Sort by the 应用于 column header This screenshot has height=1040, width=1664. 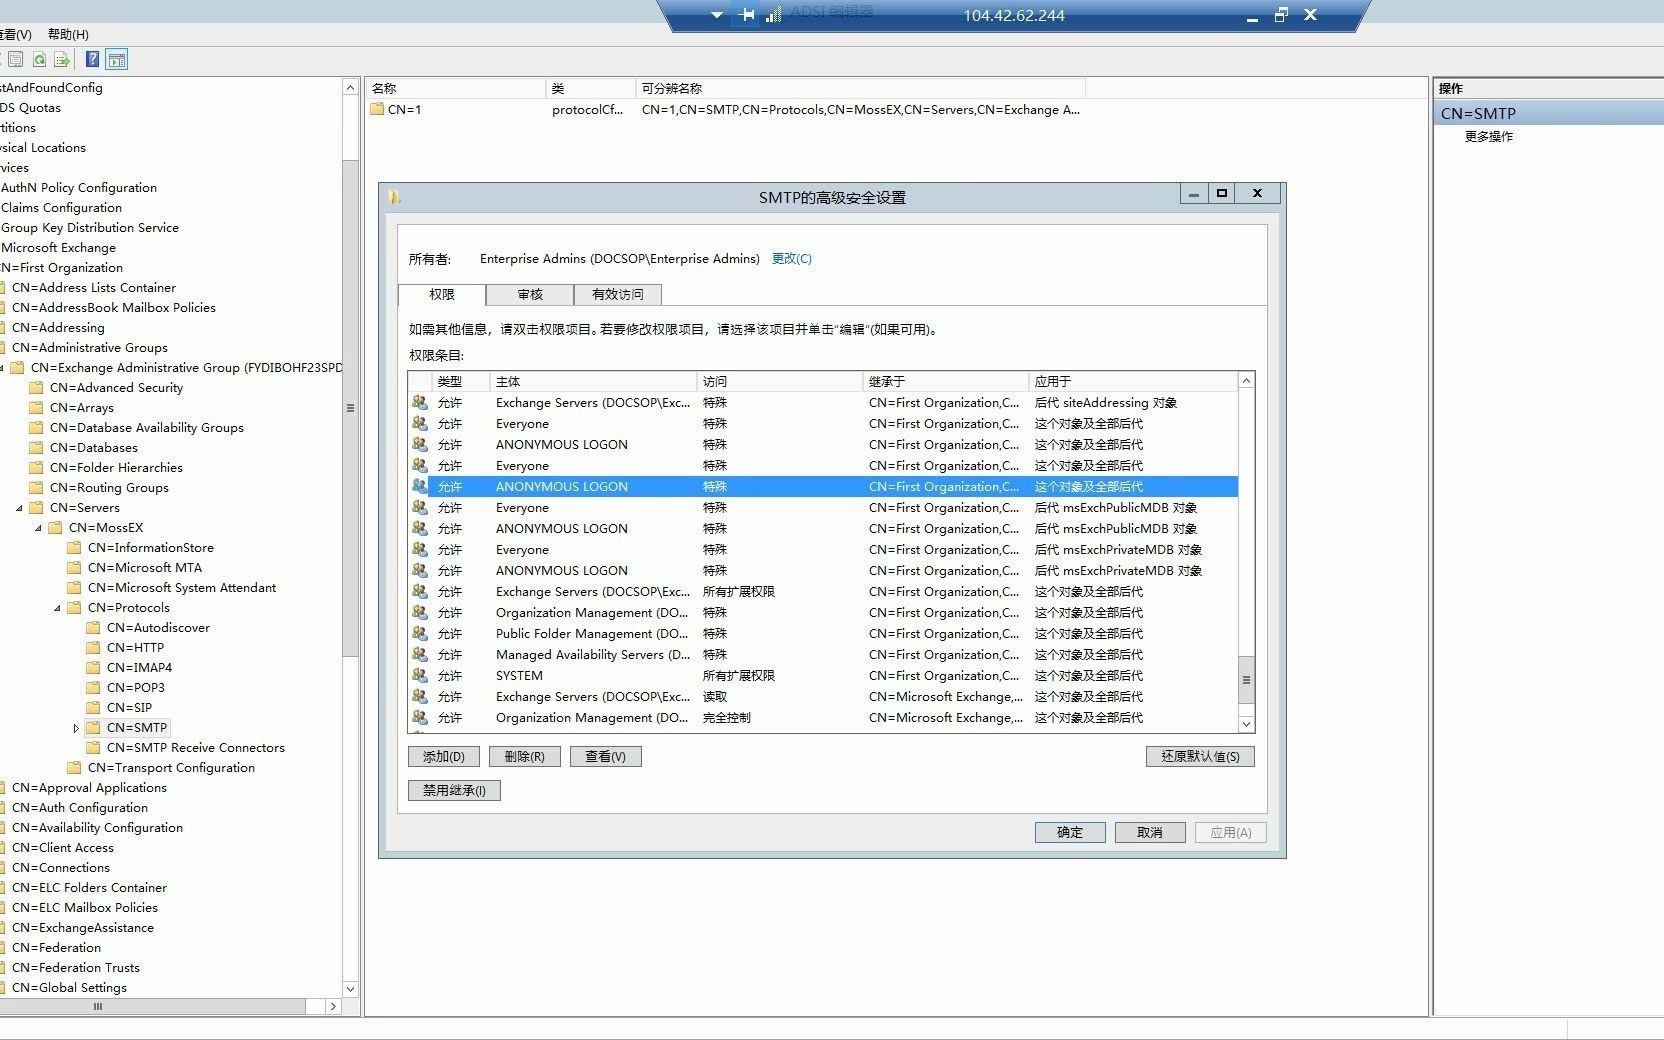point(1133,381)
